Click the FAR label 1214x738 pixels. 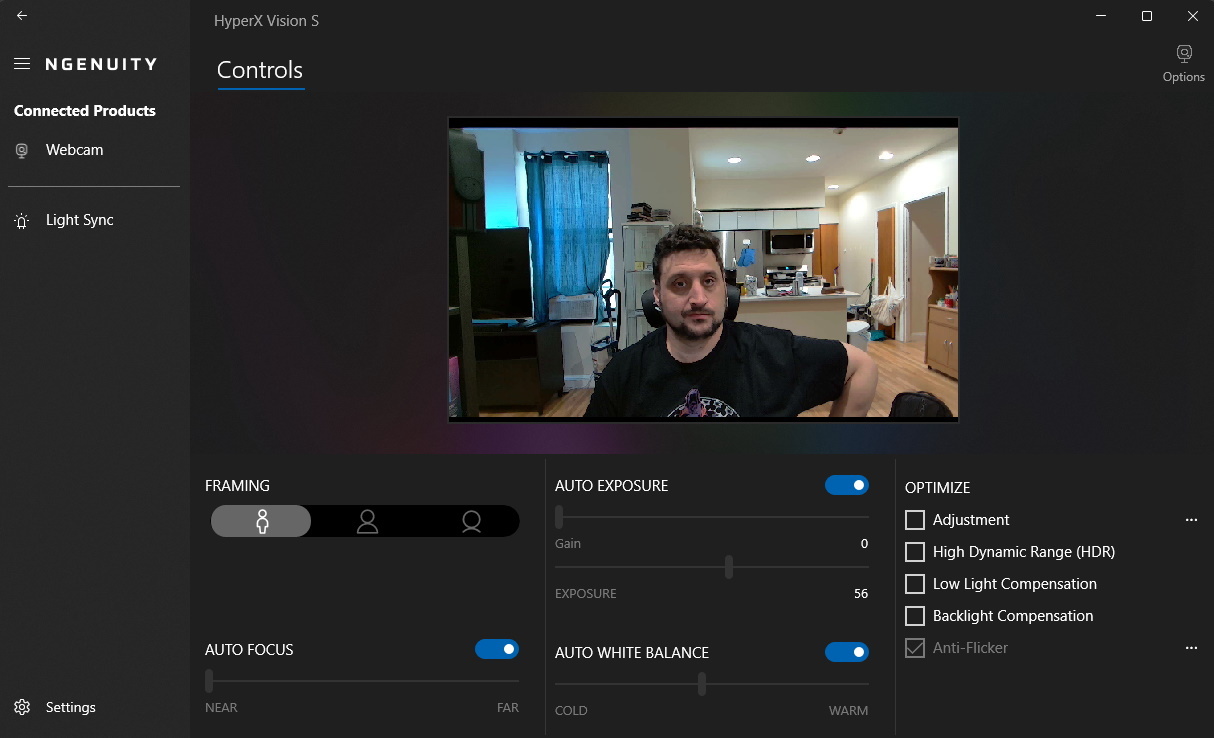point(508,708)
